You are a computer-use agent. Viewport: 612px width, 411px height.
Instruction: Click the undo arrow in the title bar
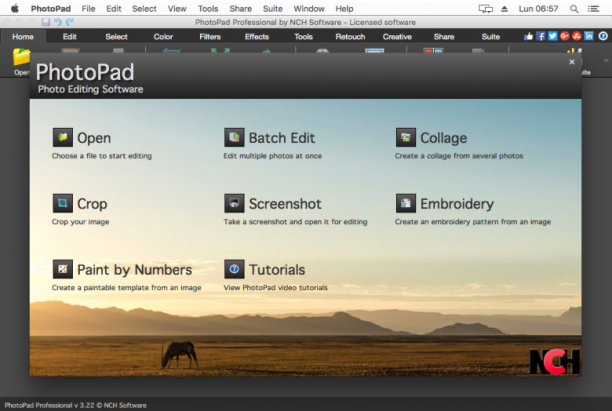[58, 22]
